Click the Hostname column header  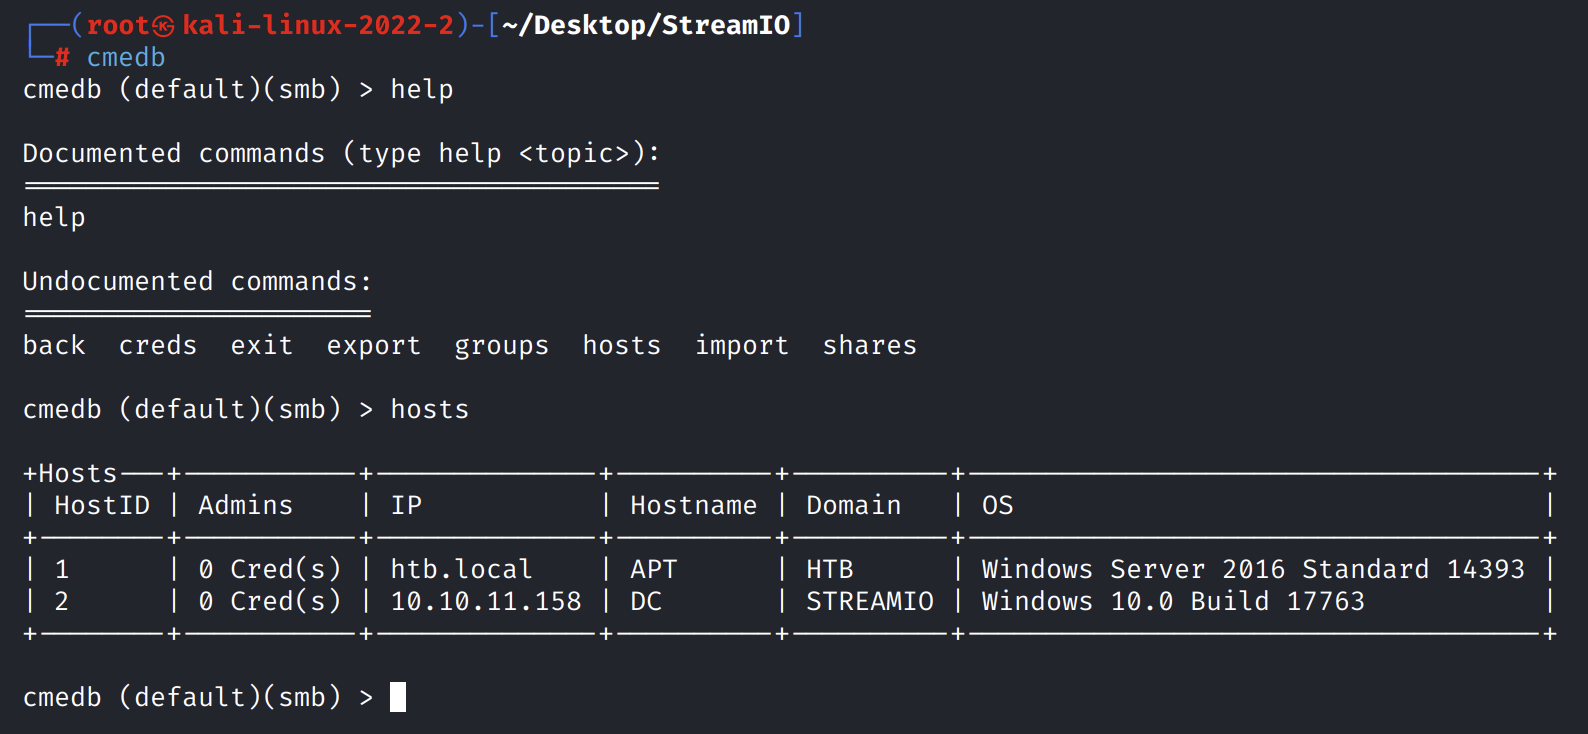click(x=693, y=505)
